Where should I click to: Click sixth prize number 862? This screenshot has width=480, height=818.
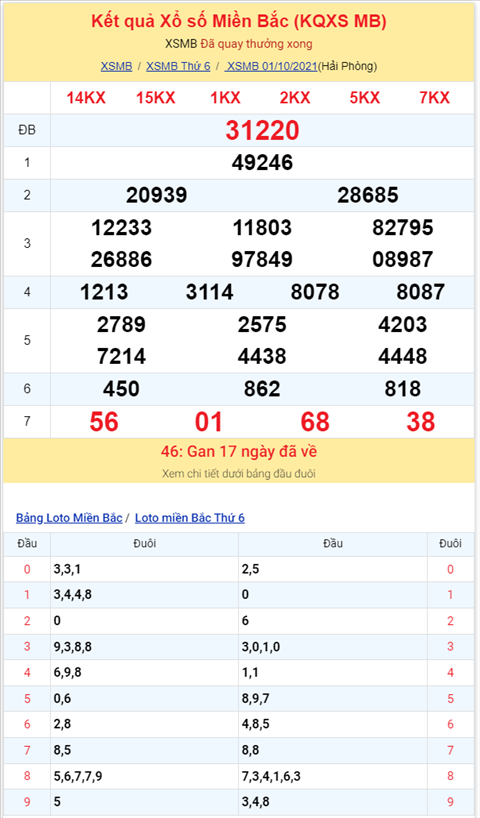point(262,389)
